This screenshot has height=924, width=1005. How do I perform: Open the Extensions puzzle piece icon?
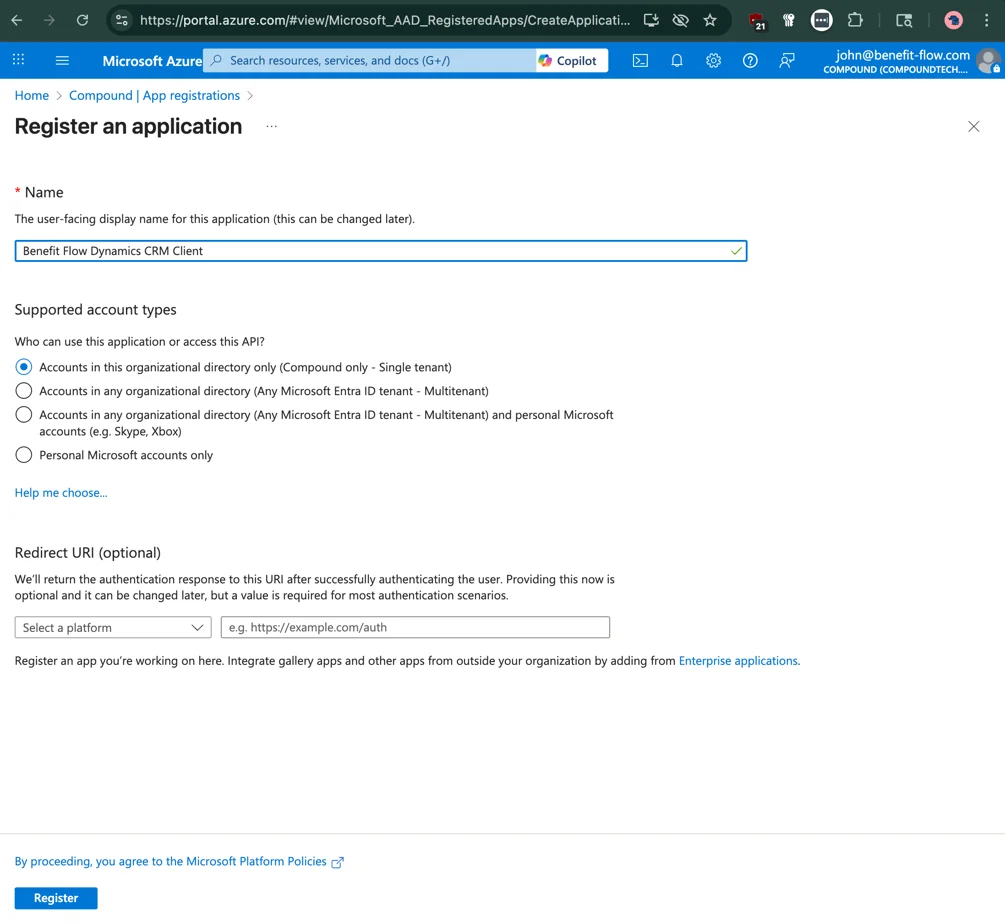(x=855, y=21)
